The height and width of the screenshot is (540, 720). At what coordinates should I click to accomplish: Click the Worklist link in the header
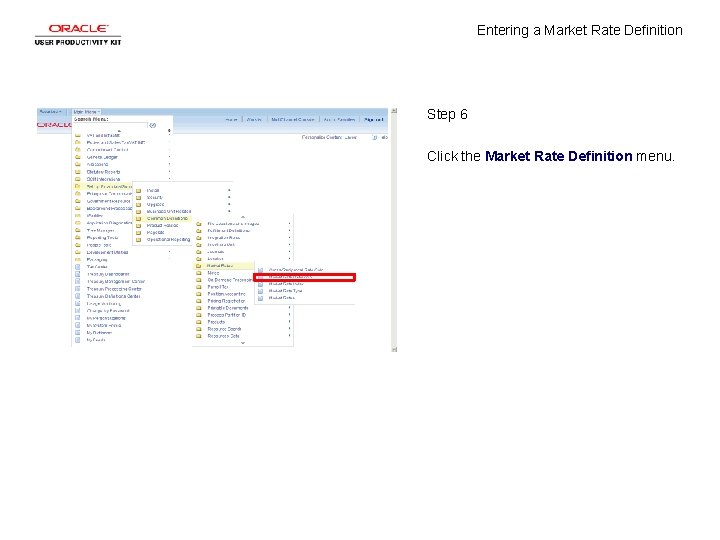click(254, 119)
